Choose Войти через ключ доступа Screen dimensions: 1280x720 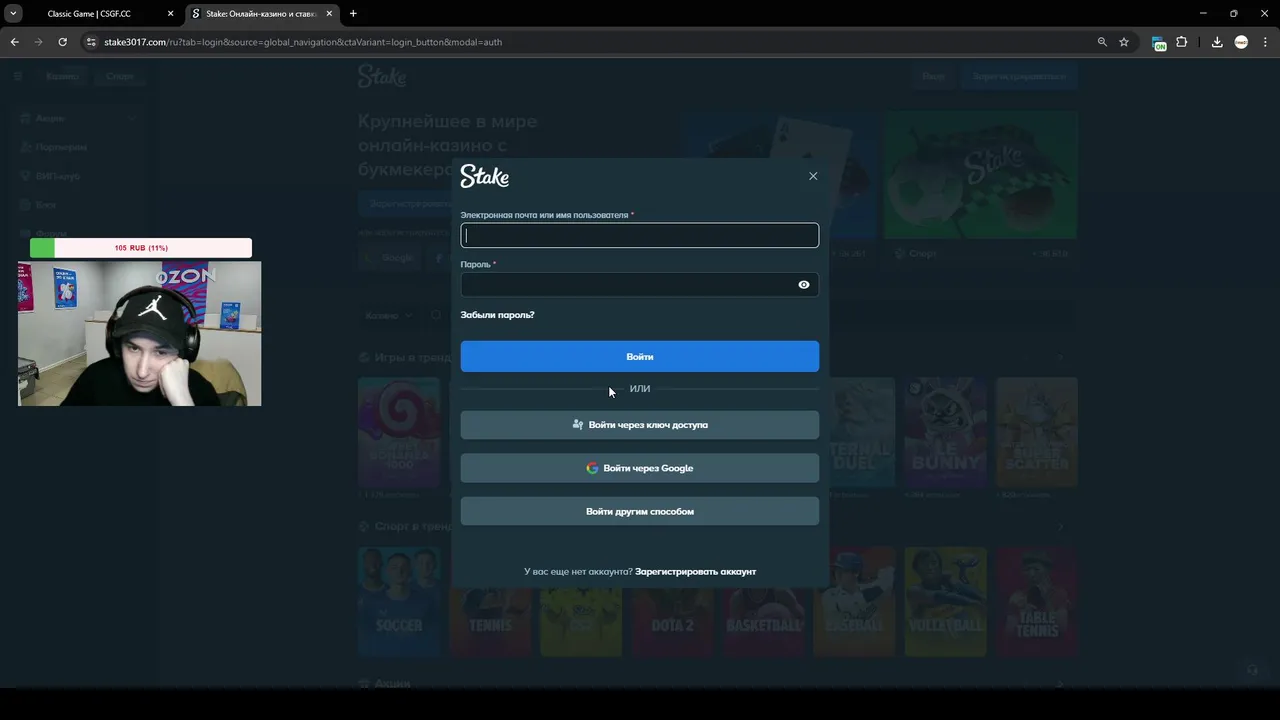pos(640,425)
